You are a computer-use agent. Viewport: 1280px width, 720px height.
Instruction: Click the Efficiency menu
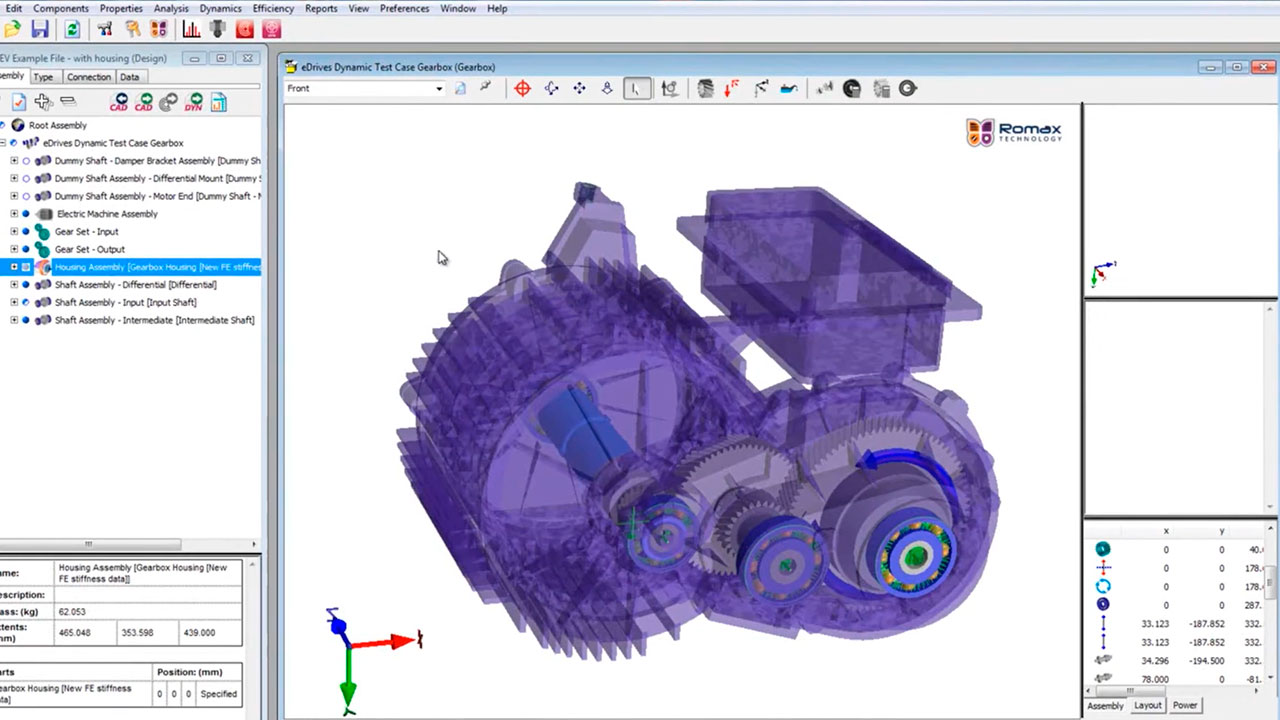coord(273,8)
